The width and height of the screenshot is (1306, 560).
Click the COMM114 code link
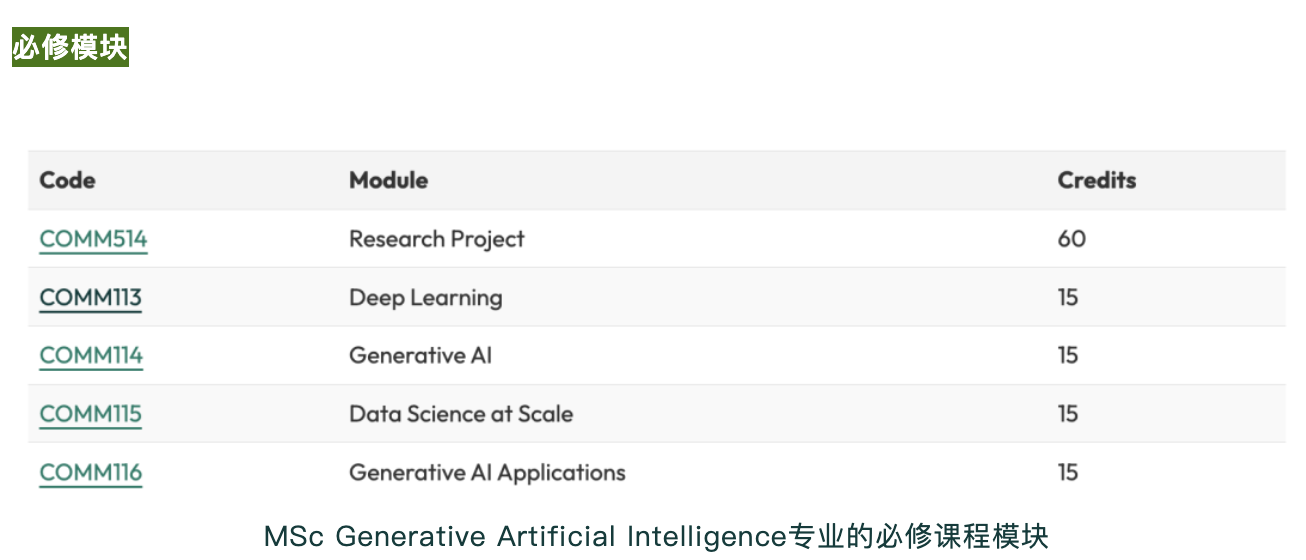pos(91,355)
